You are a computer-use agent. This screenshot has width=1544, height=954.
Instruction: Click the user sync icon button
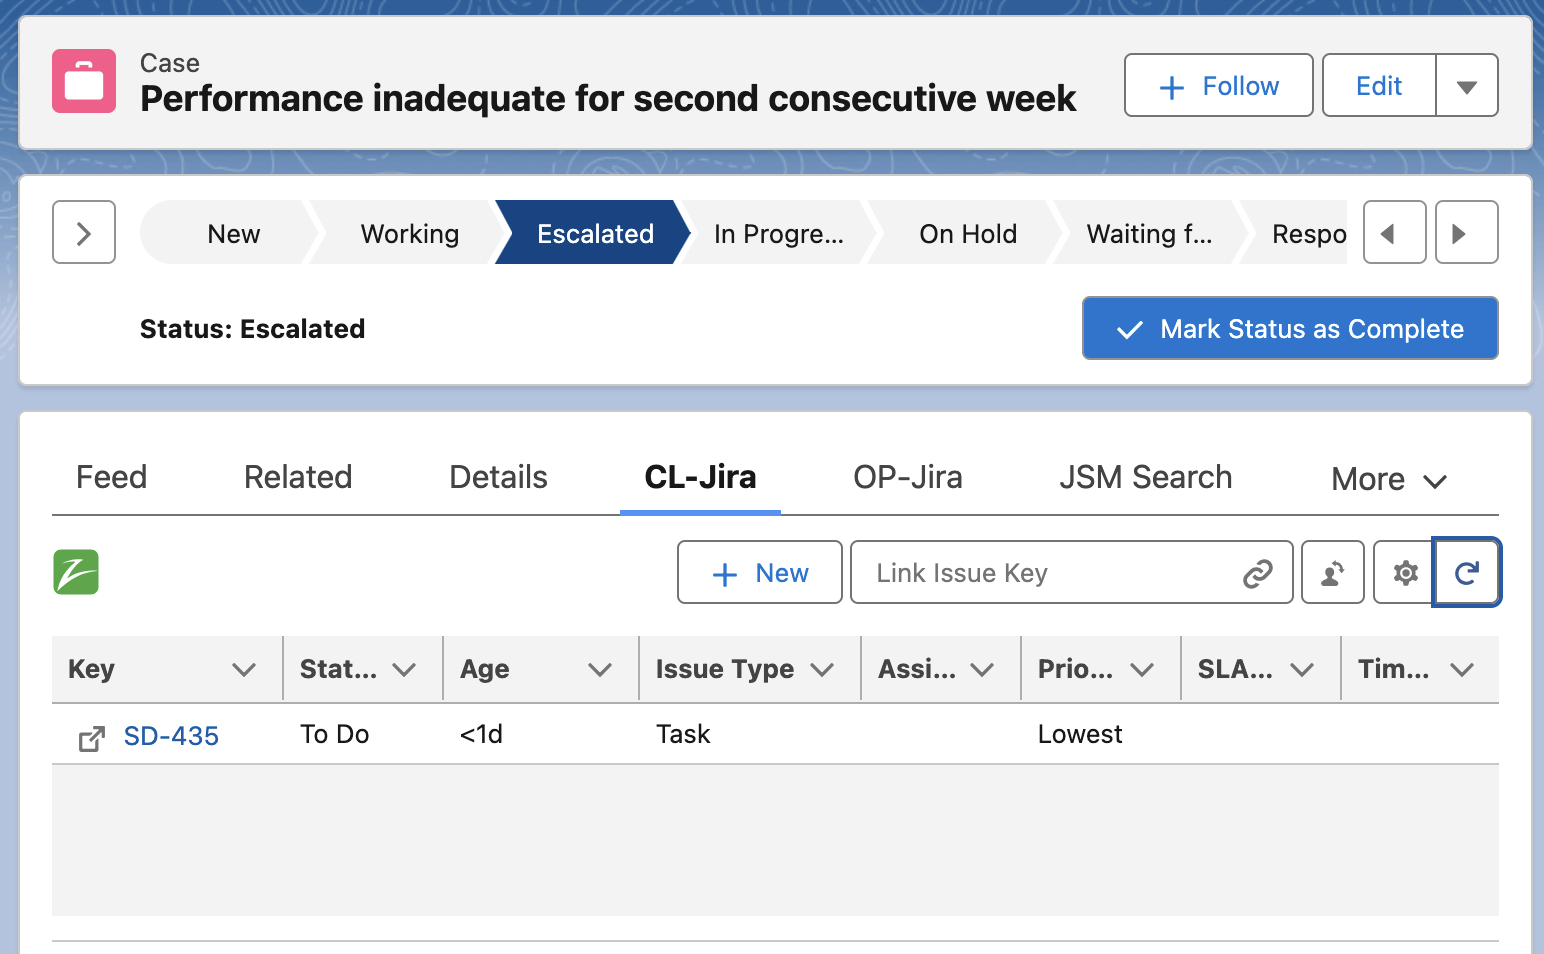point(1332,573)
